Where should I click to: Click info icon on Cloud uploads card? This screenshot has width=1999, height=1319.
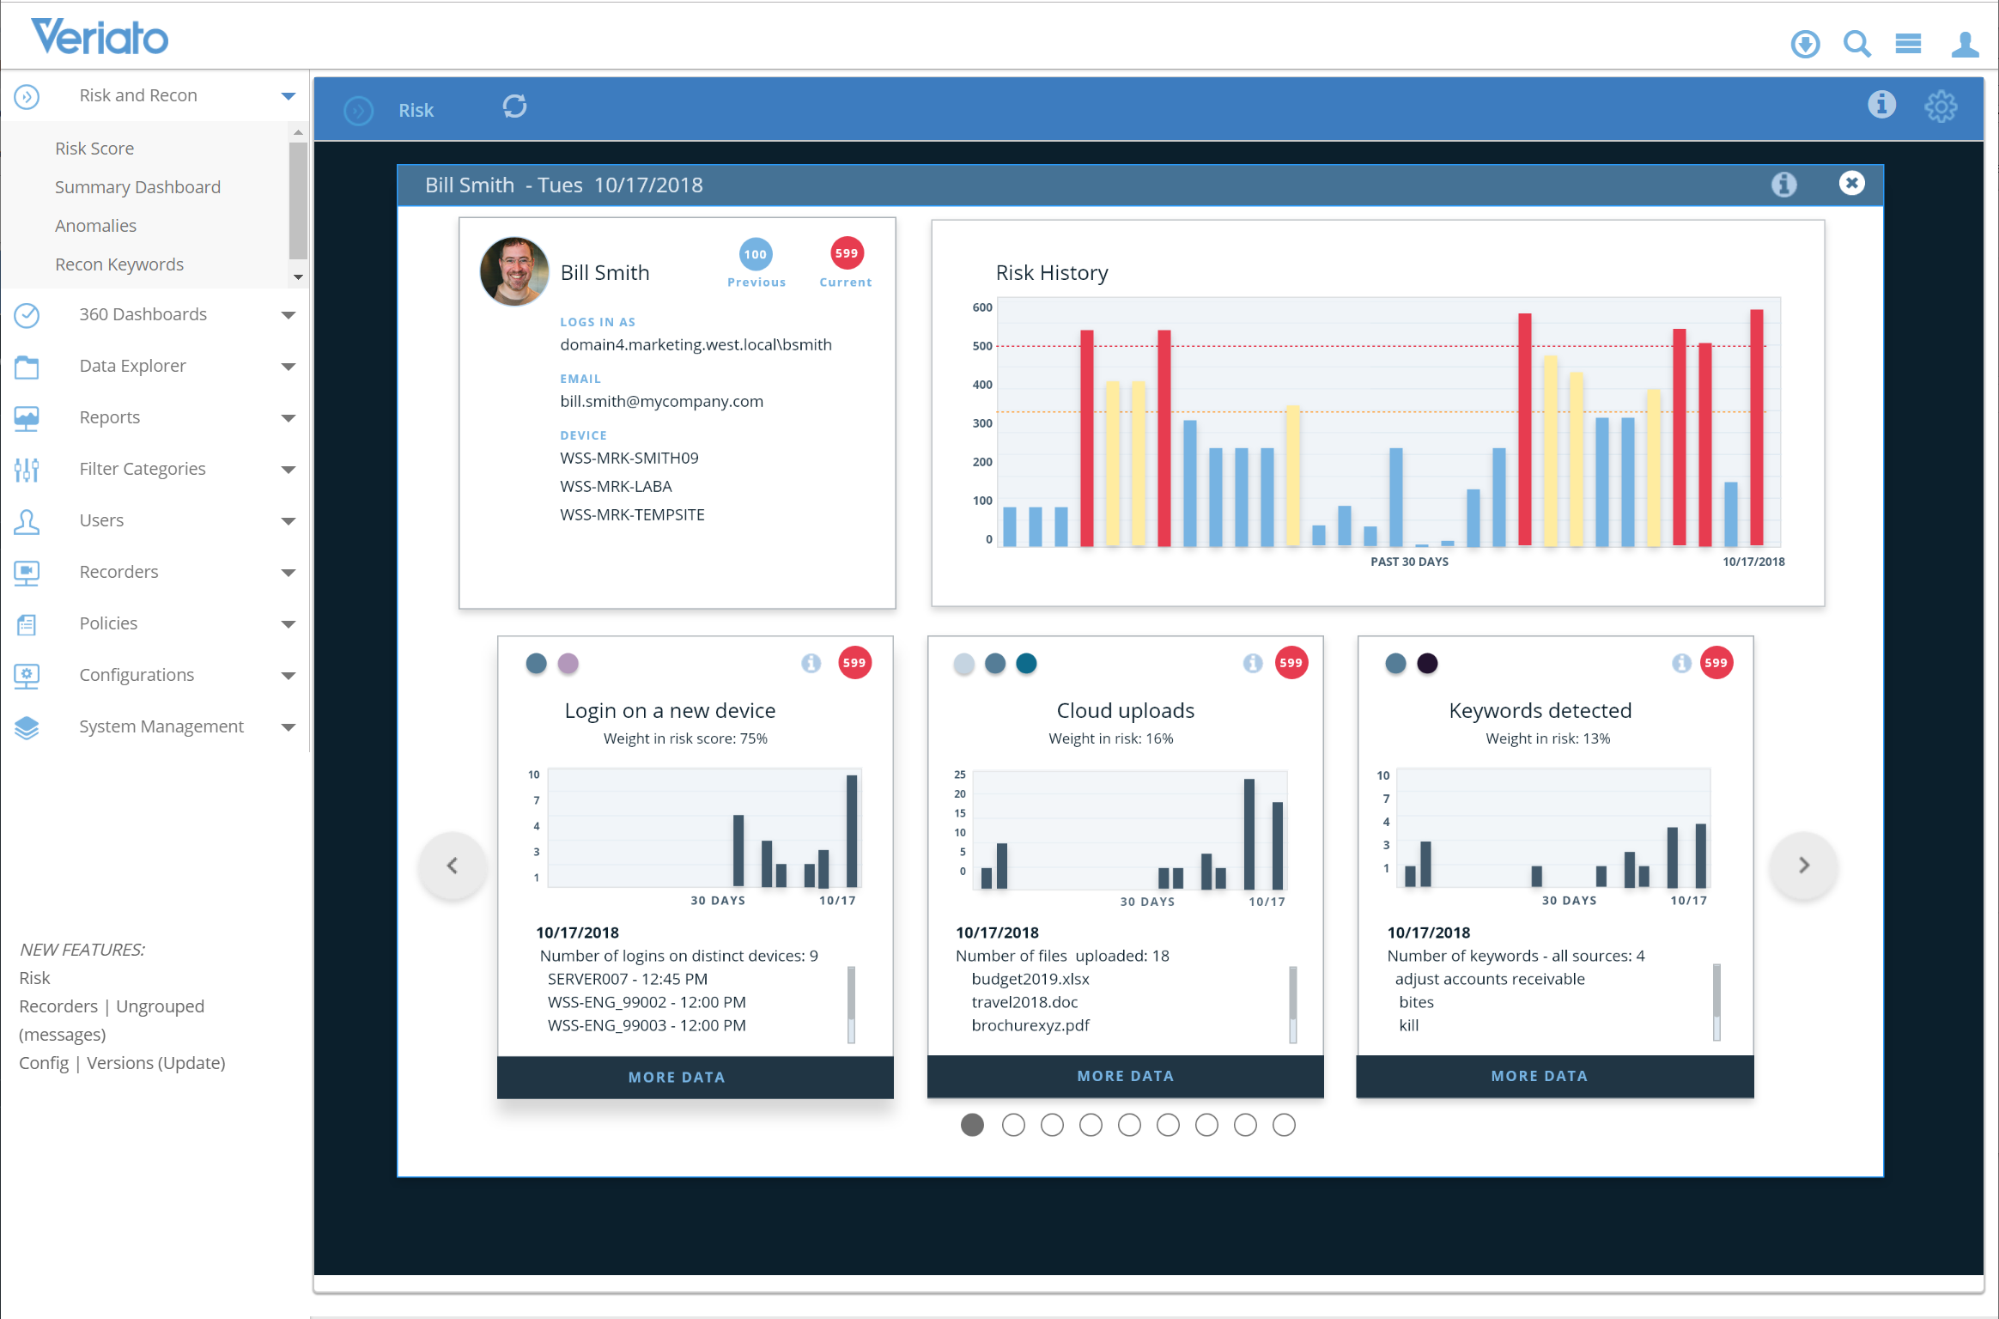[x=1252, y=663]
